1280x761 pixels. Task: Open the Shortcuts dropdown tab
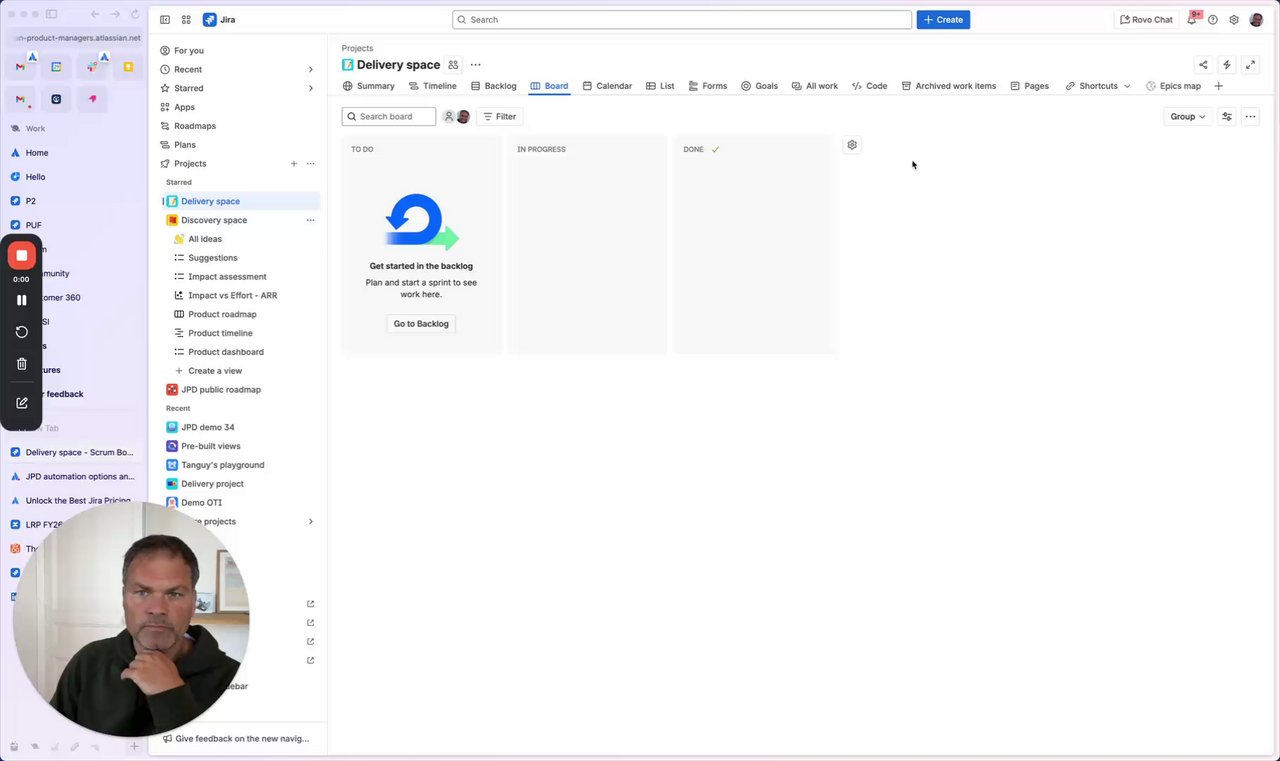[x=1098, y=86]
